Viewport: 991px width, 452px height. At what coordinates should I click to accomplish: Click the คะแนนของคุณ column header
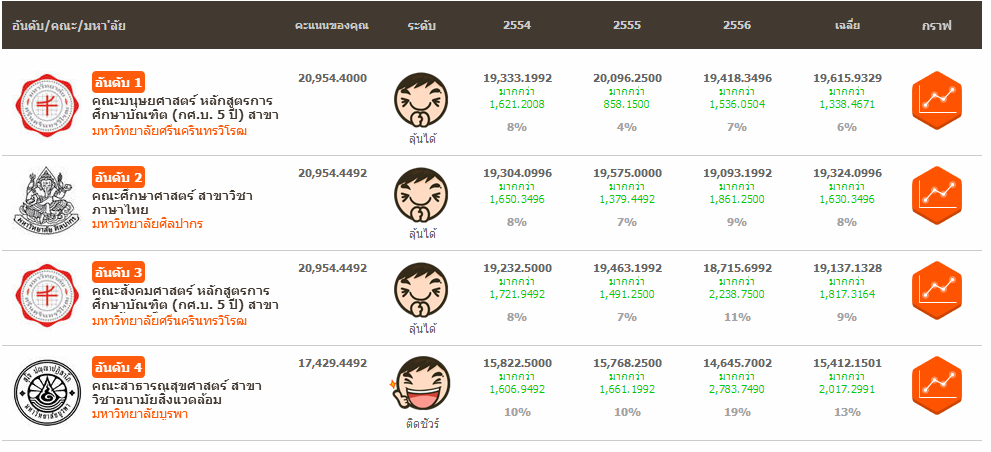tap(332, 25)
